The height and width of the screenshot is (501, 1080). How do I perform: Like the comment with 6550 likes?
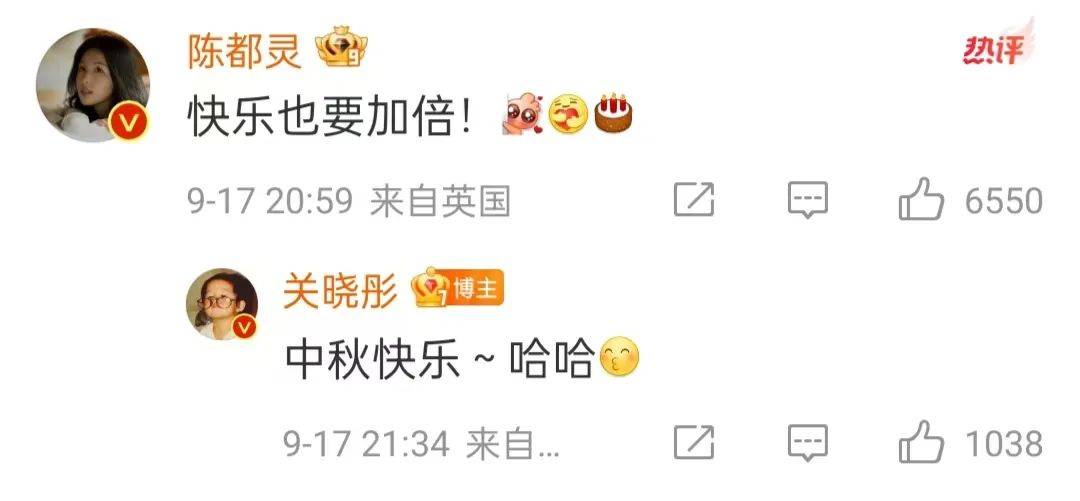tap(921, 198)
